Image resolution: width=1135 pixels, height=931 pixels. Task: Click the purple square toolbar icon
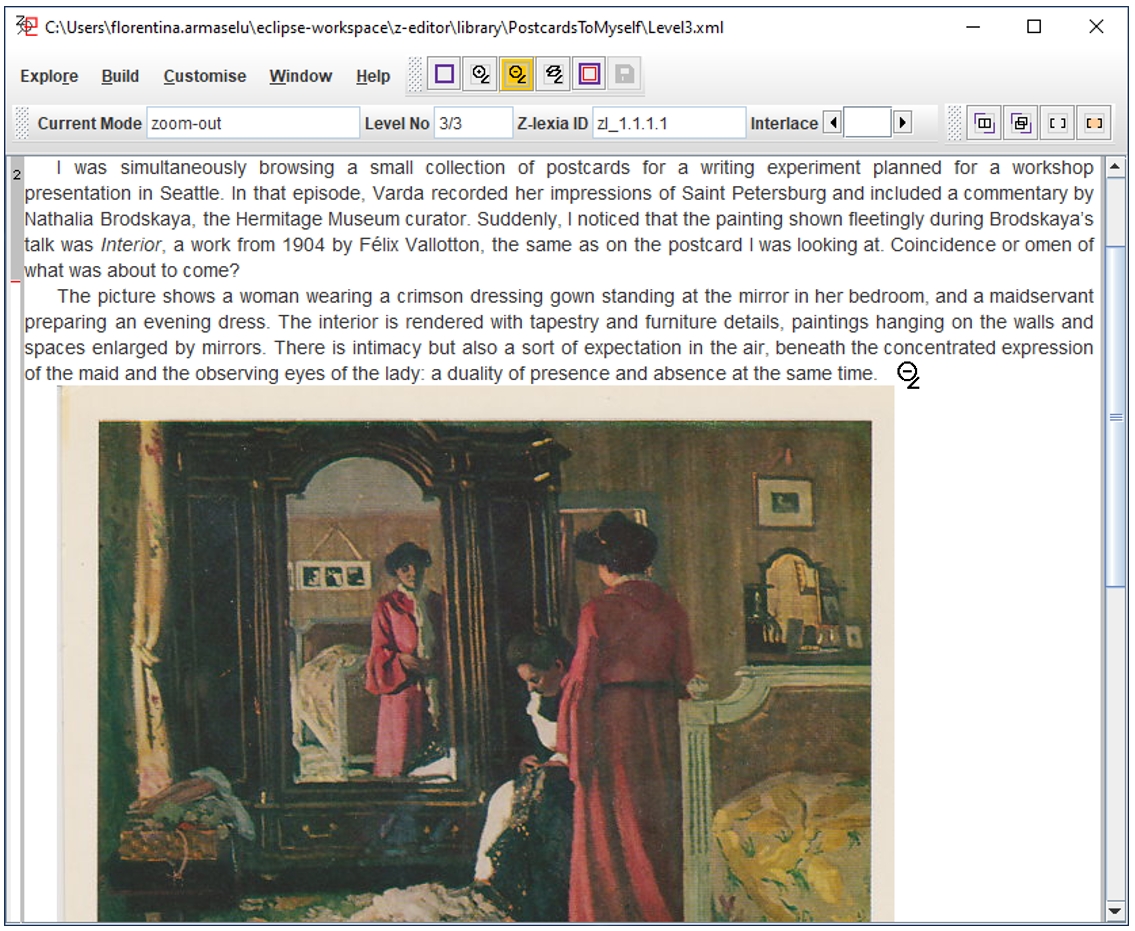point(444,74)
